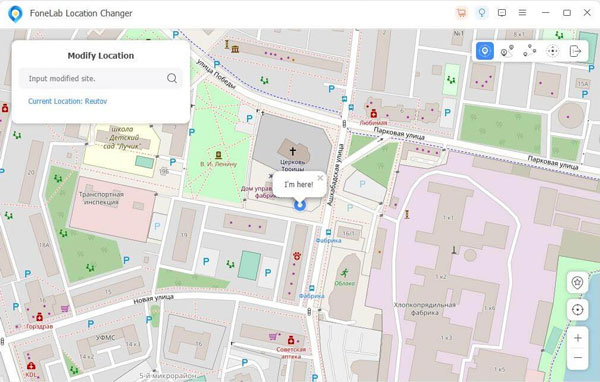Zoom out with the minus button
The width and height of the screenshot is (600, 382).
point(577,358)
